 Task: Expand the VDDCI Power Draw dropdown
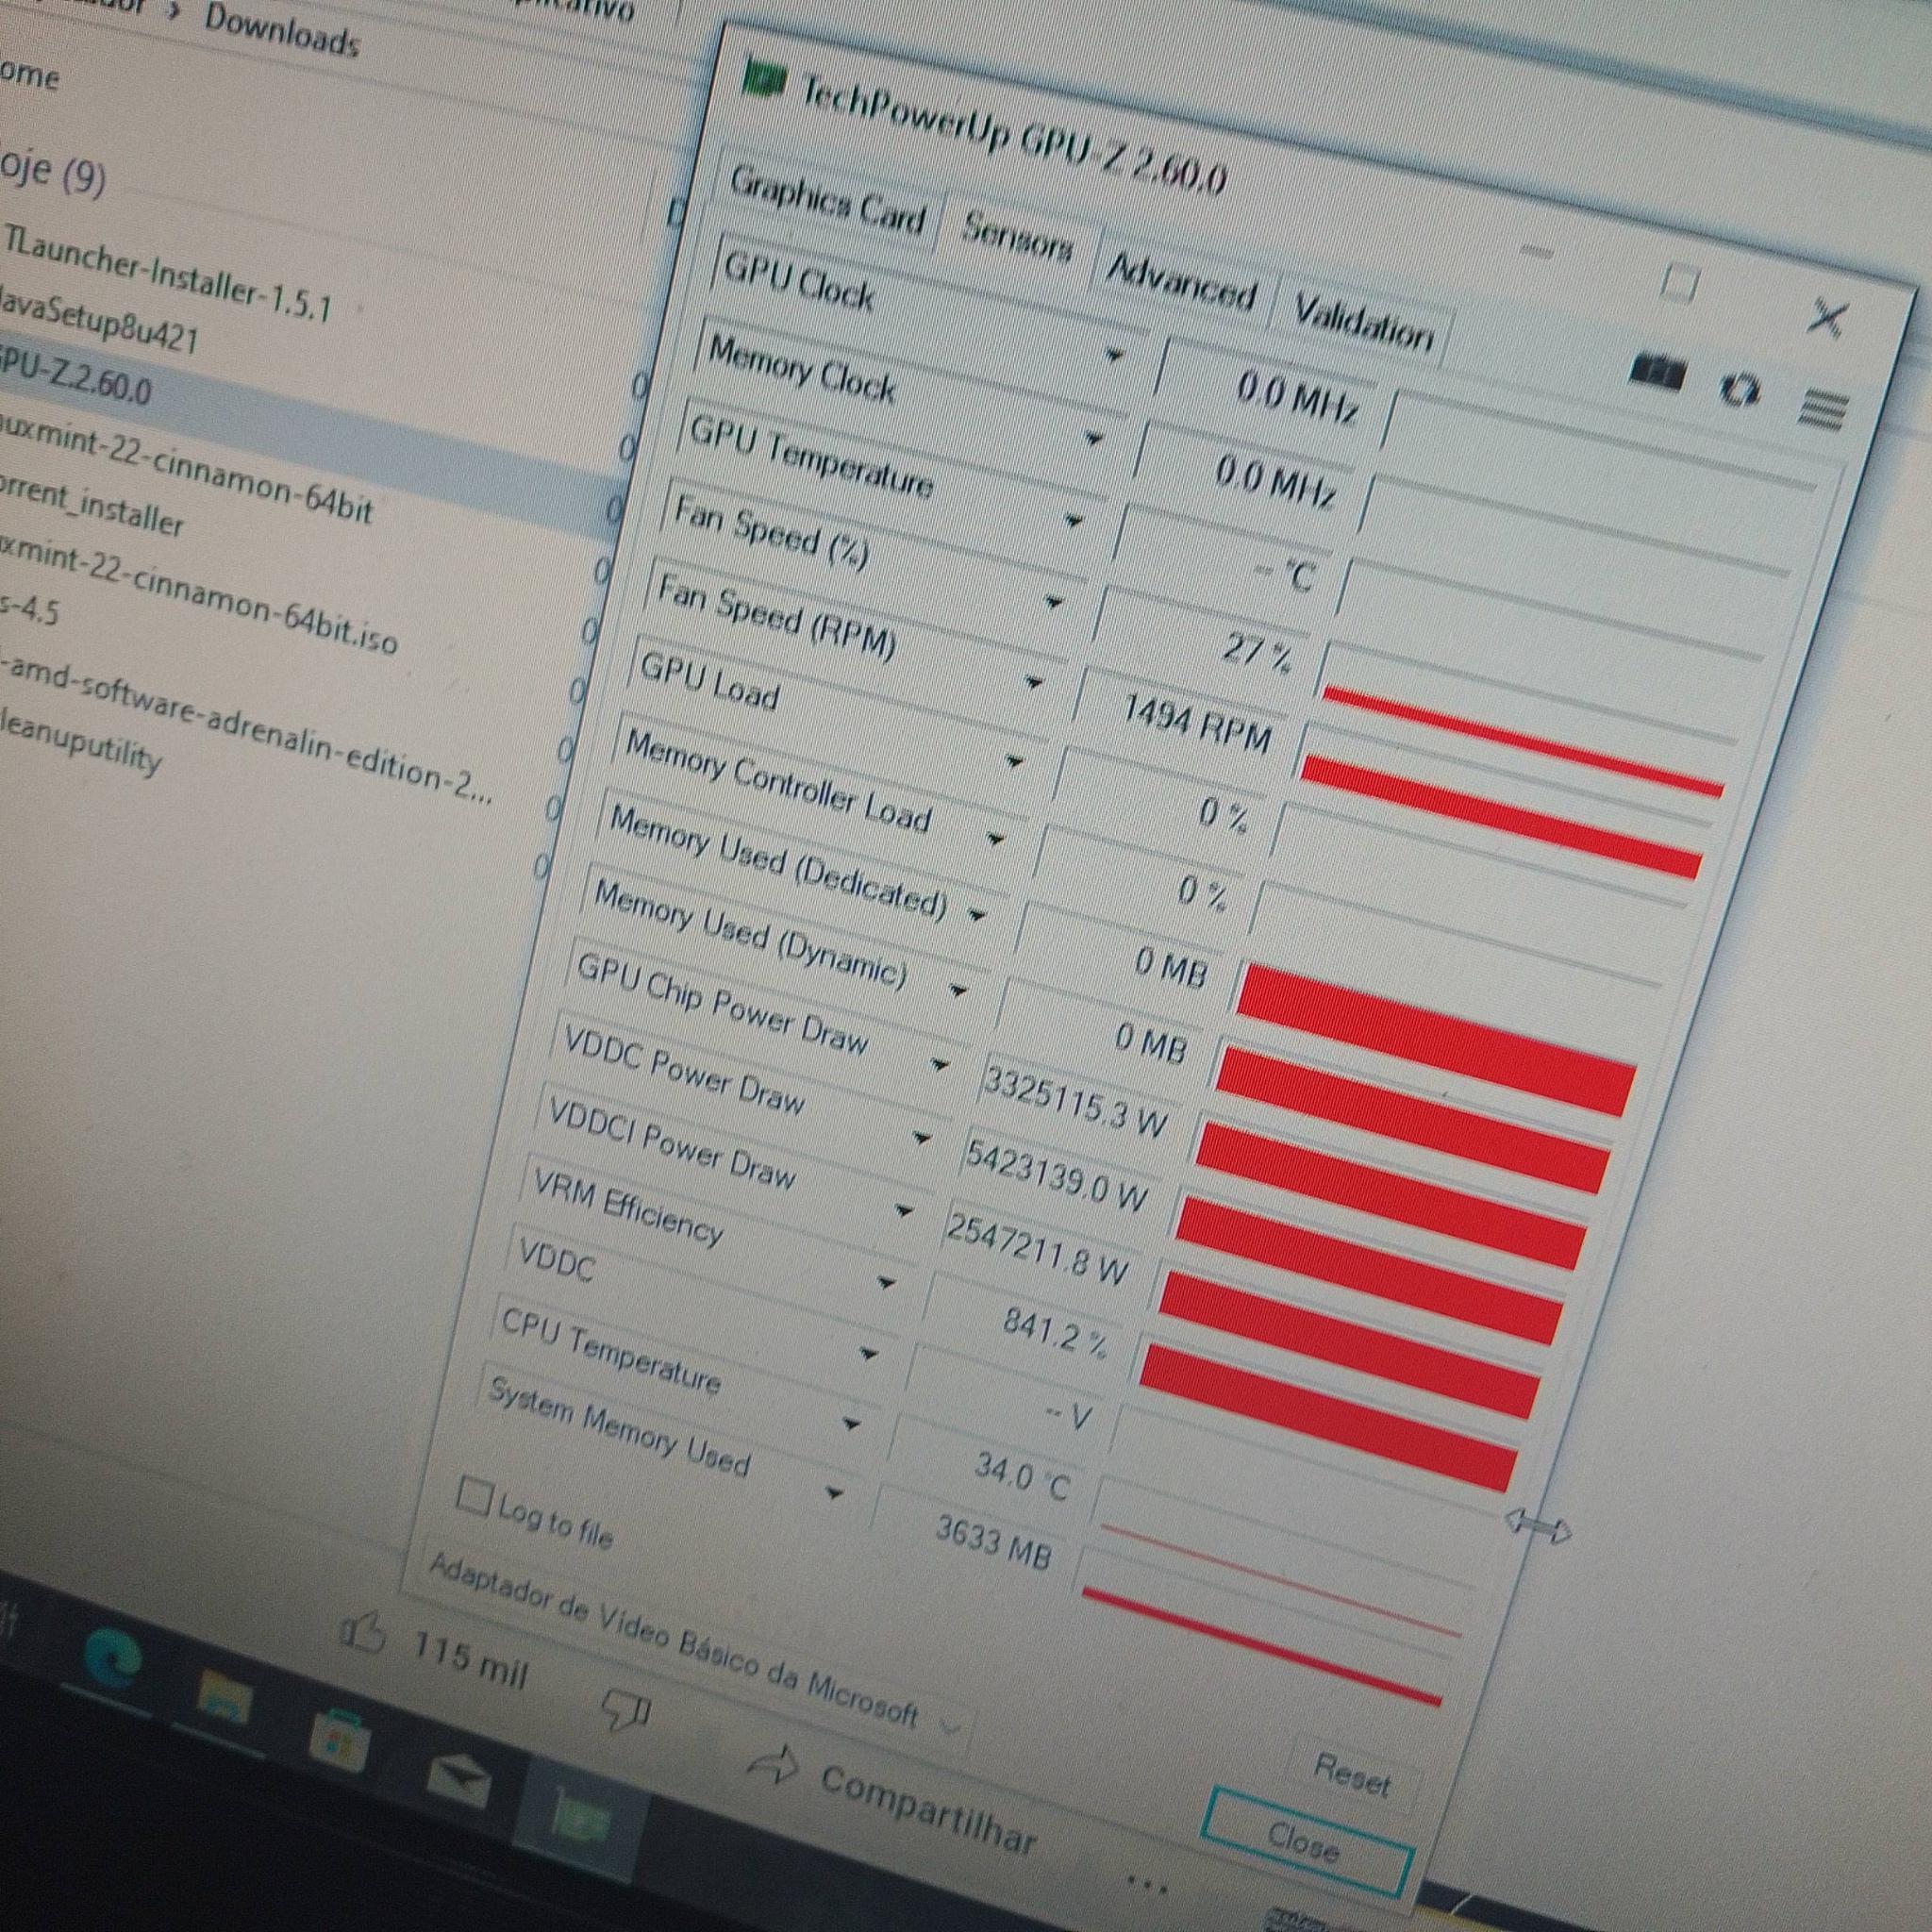903,1211
